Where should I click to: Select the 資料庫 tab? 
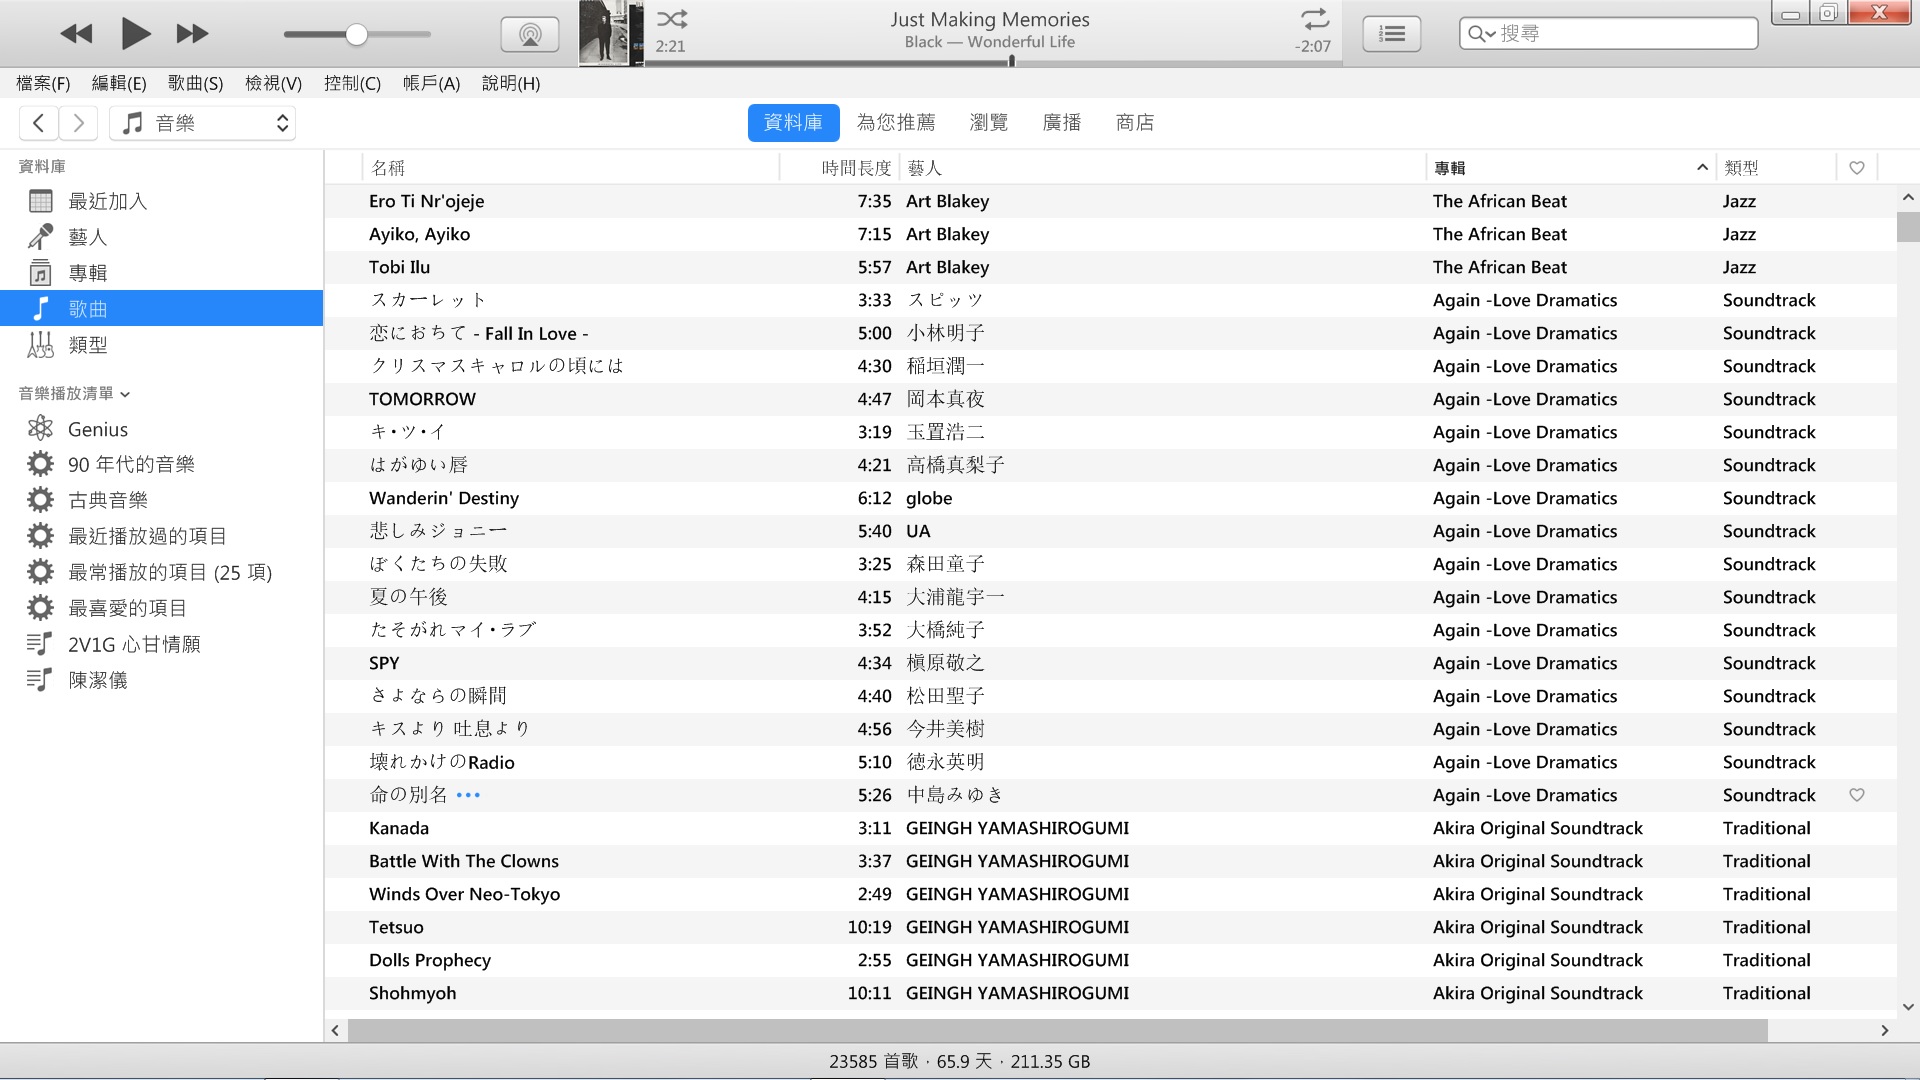pos(793,123)
